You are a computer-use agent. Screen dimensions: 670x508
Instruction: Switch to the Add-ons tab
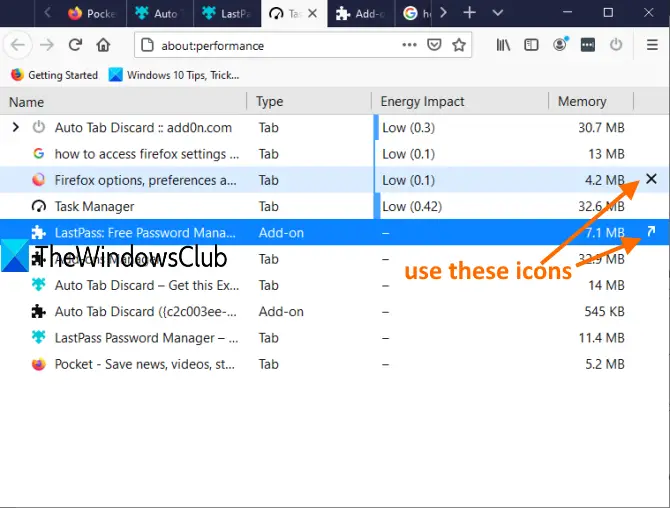point(360,14)
